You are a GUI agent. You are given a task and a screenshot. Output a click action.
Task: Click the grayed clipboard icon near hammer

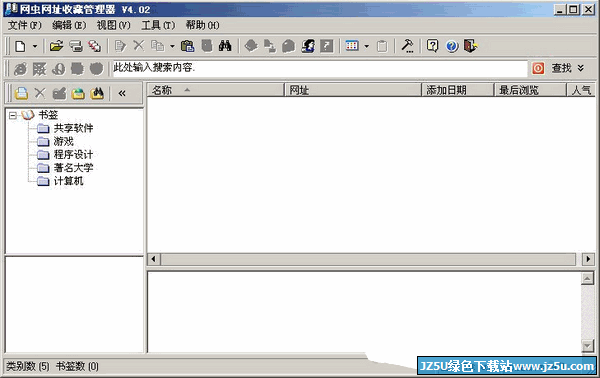click(x=382, y=46)
